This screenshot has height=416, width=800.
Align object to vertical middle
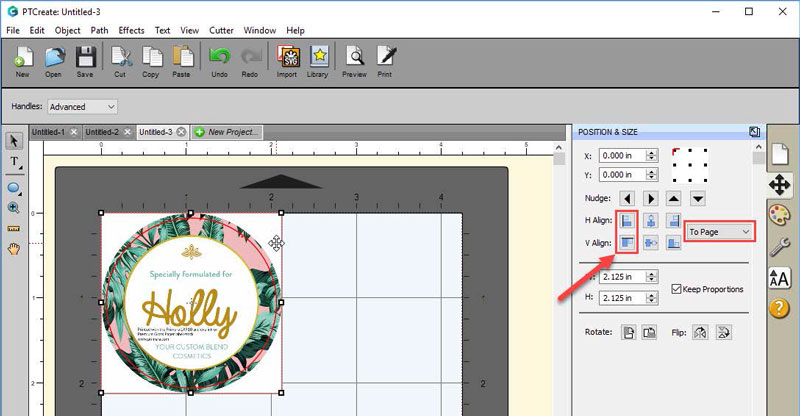click(651, 243)
